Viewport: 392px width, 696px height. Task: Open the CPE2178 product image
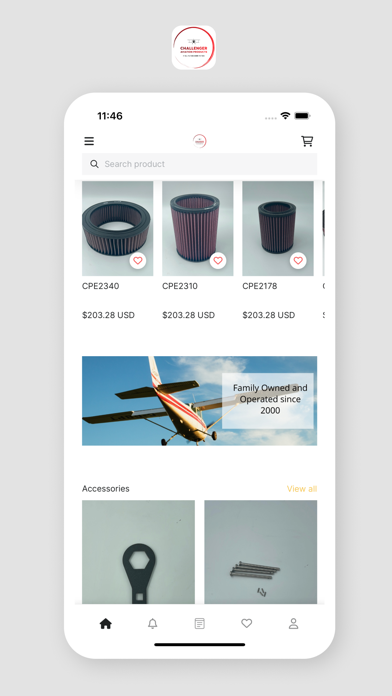[278, 228]
